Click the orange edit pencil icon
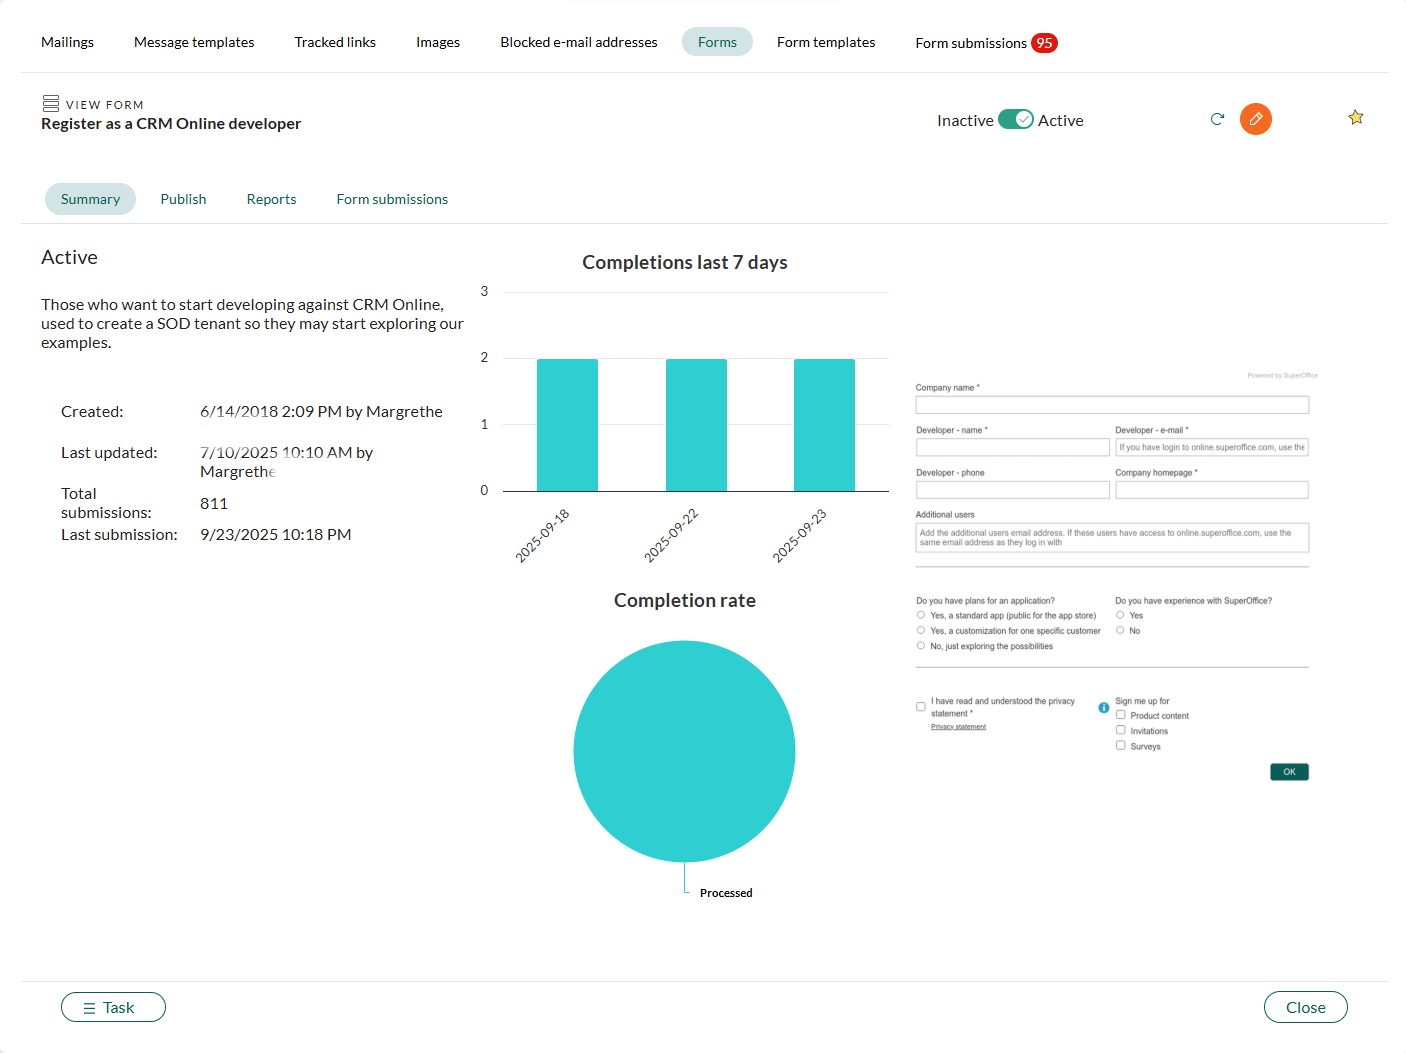The image size is (1406, 1053). click(x=1255, y=119)
